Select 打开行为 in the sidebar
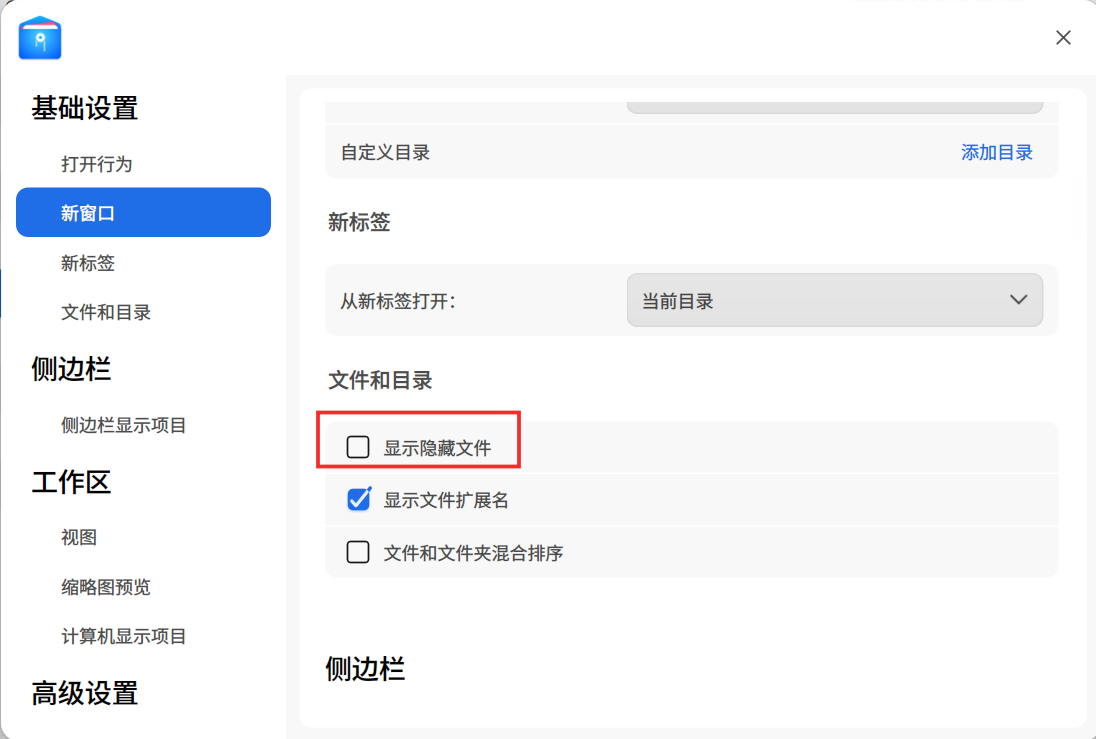1096x739 pixels. [x=96, y=164]
